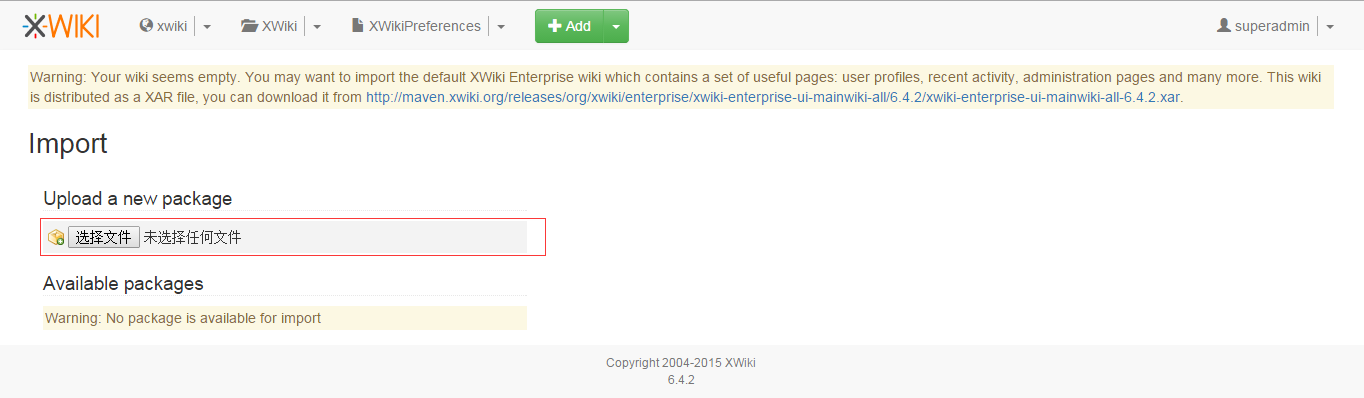The height and width of the screenshot is (398, 1364).
Task: Click the No package is available warning
Action: coord(284,318)
